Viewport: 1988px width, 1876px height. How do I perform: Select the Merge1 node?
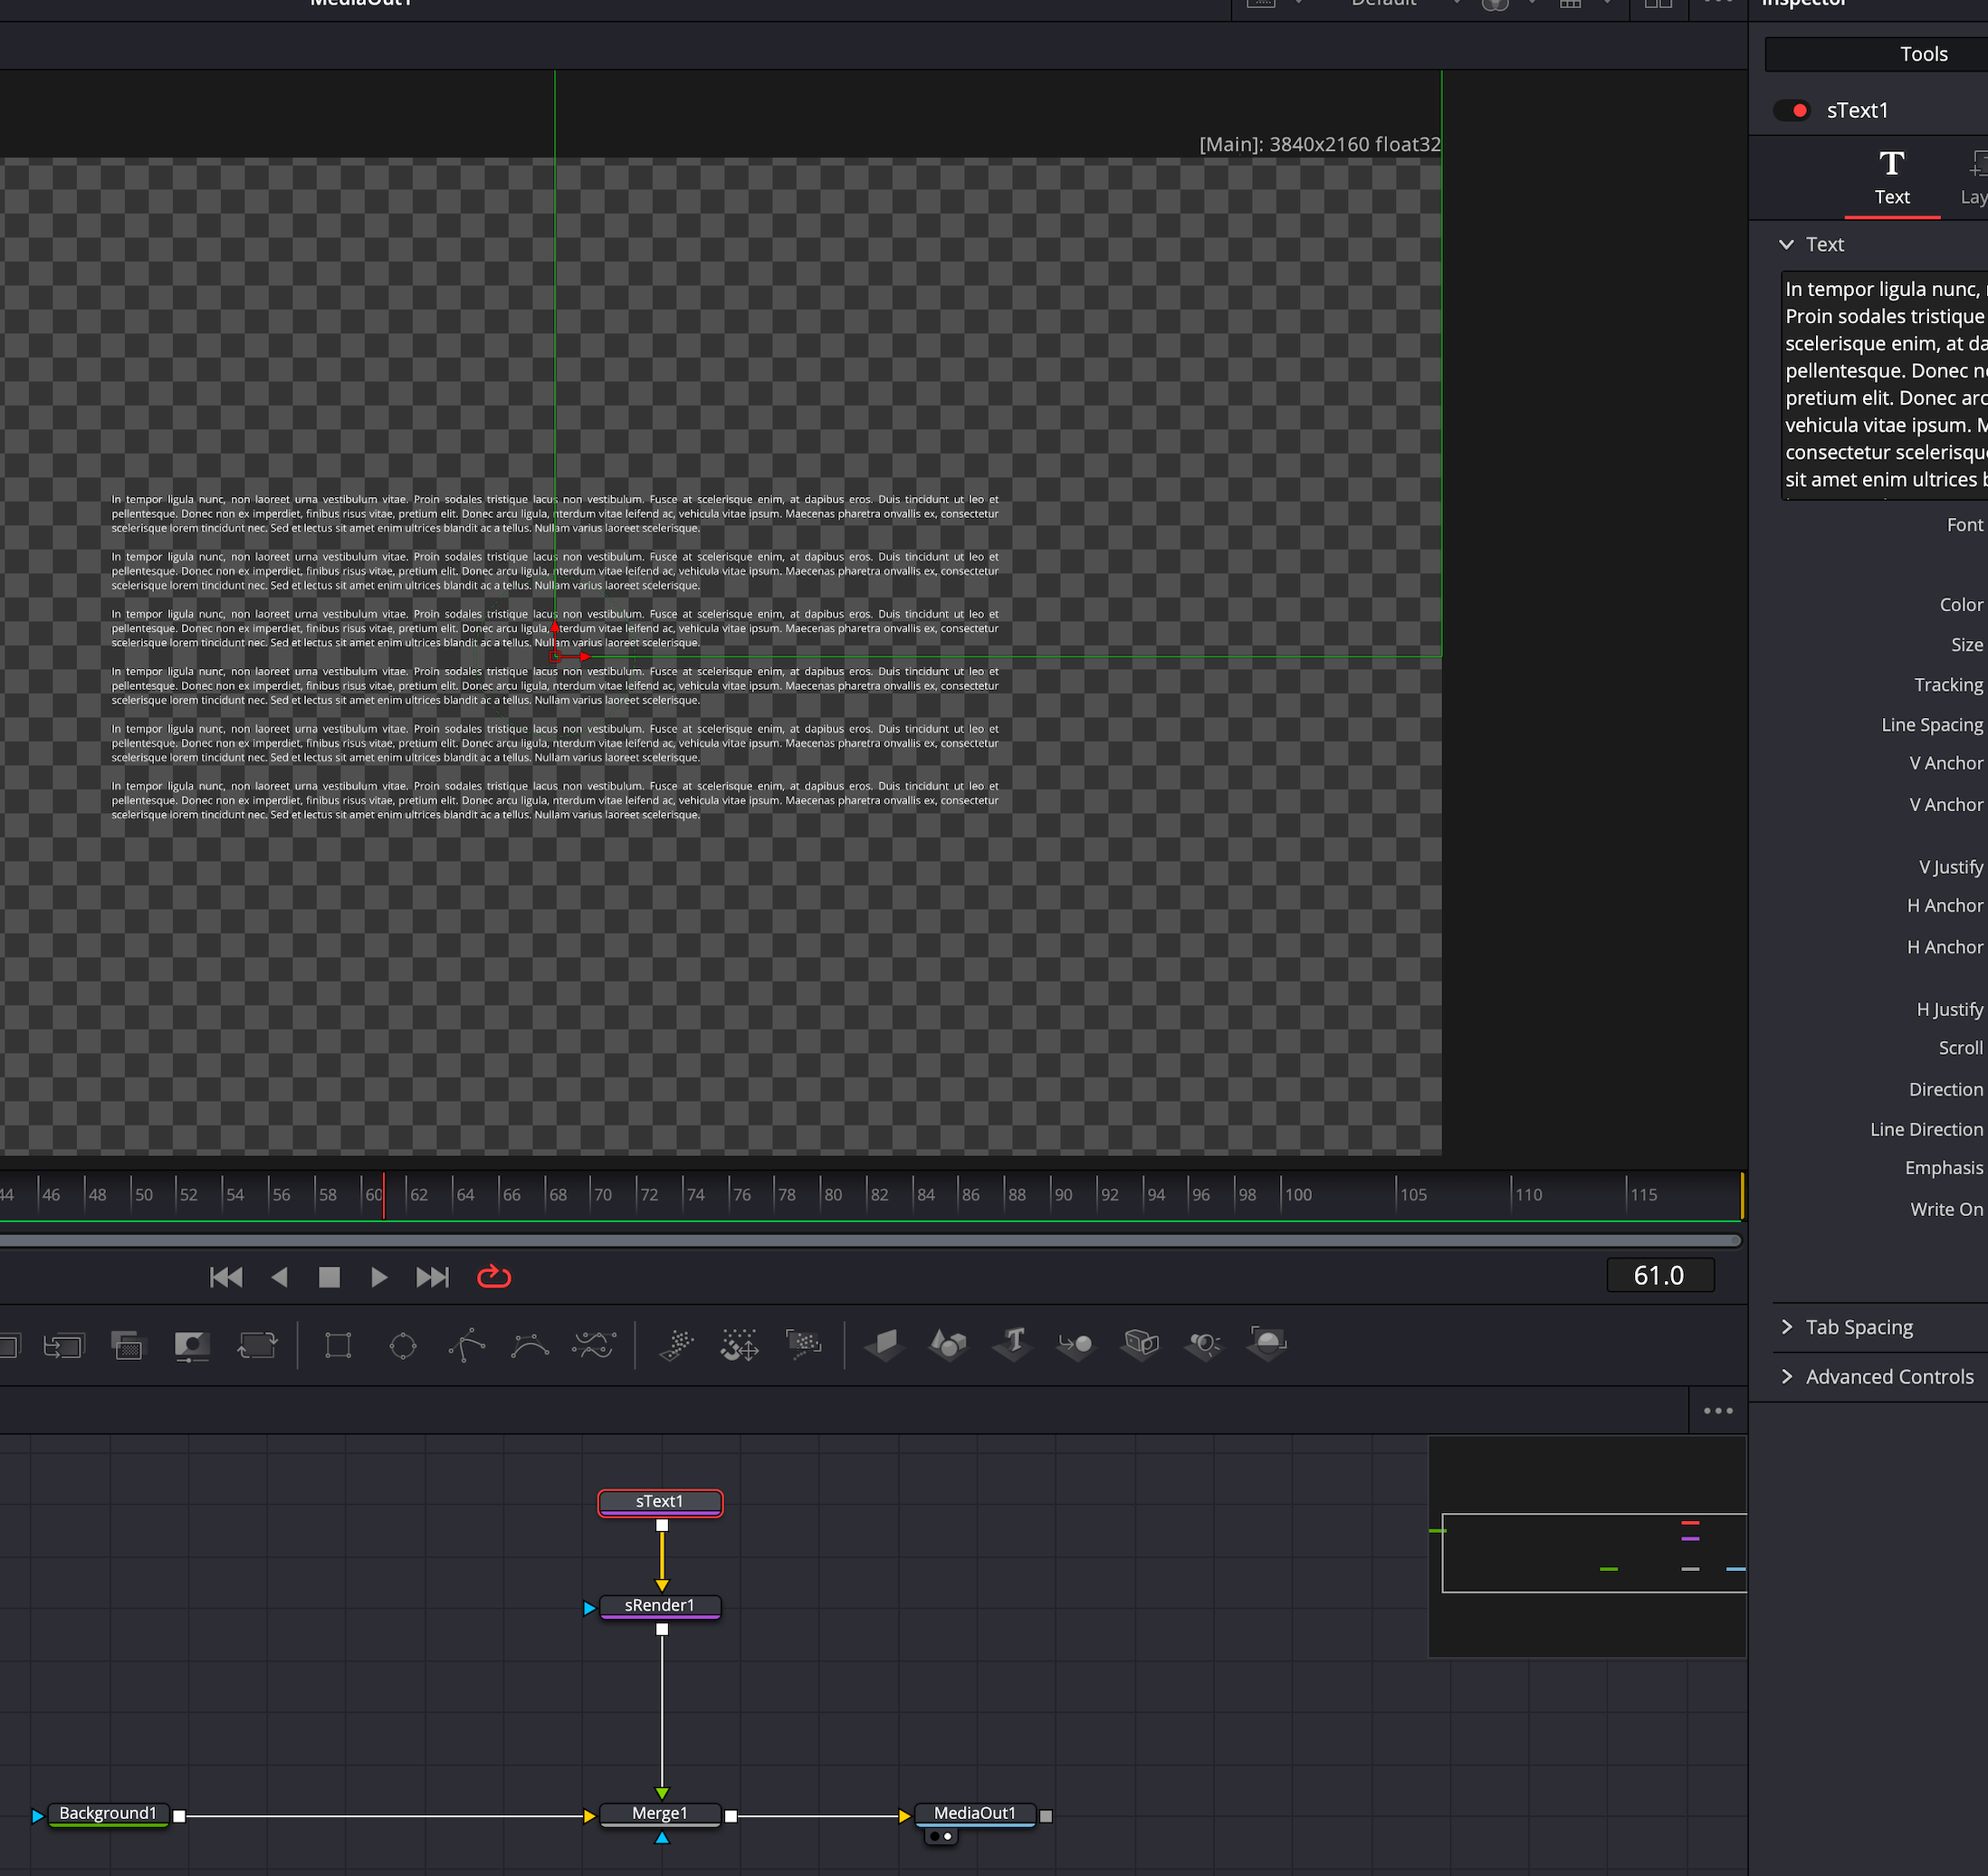click(660, 1814)
